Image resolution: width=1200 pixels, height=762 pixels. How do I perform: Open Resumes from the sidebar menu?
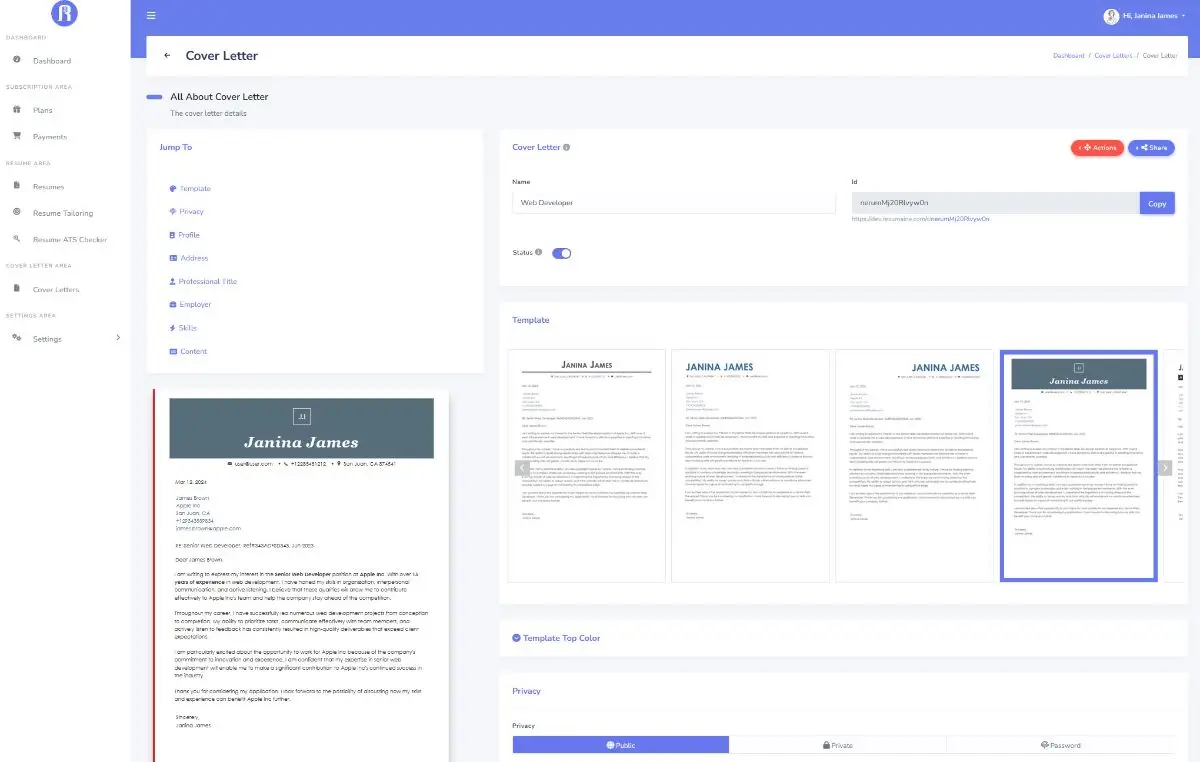[x=48, y=187]
